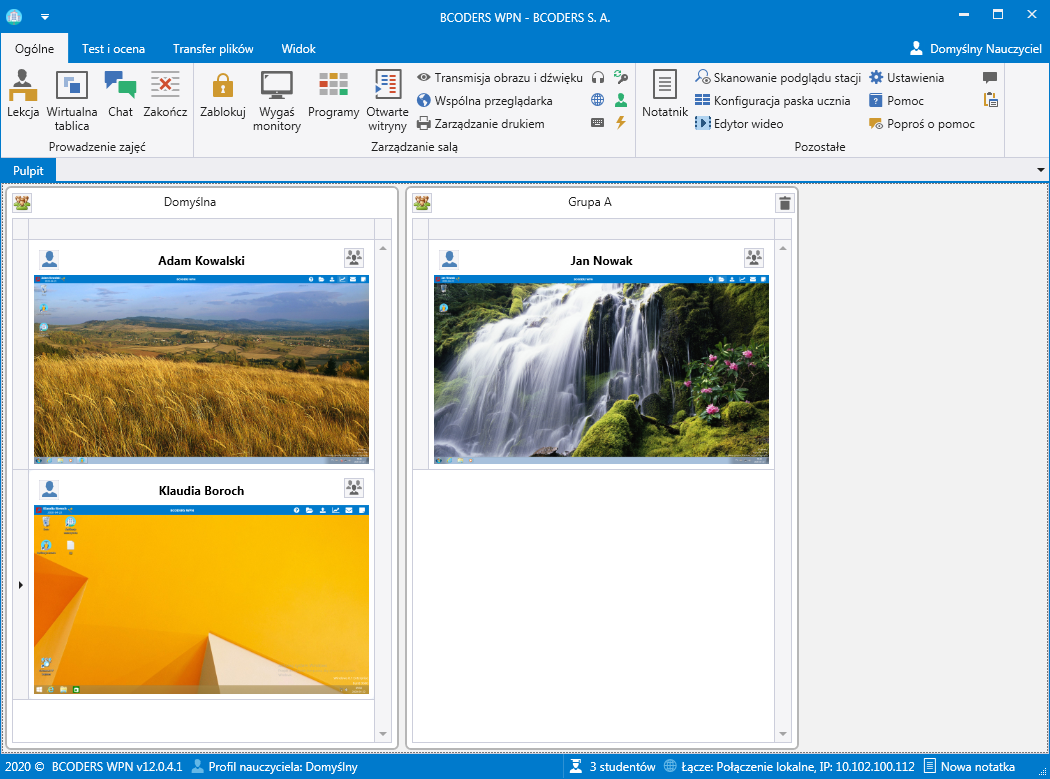Open Ustawienia settings

pos(907,78)
